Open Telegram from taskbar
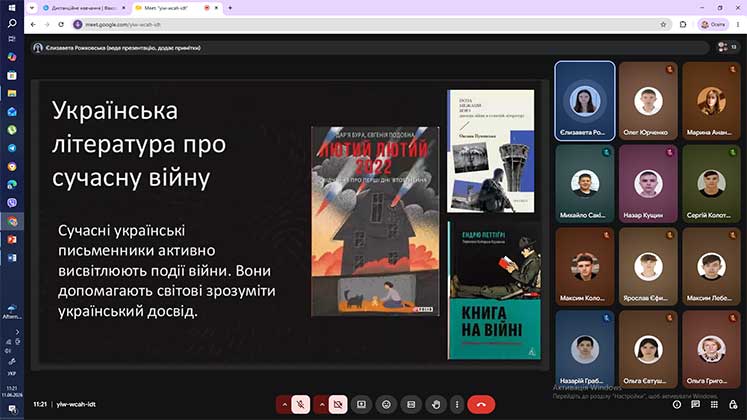Screen dimensions: 747x420 [x=12, y=148]
